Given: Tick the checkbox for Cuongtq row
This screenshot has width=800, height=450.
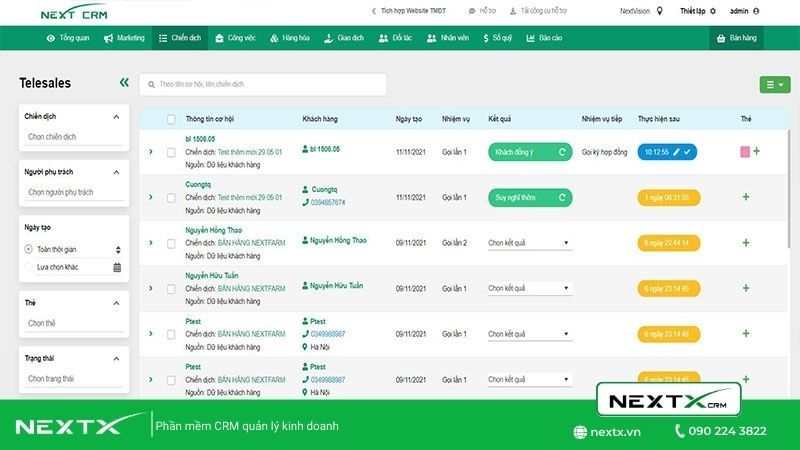Looking at the screenshot, I should [171, 198].
